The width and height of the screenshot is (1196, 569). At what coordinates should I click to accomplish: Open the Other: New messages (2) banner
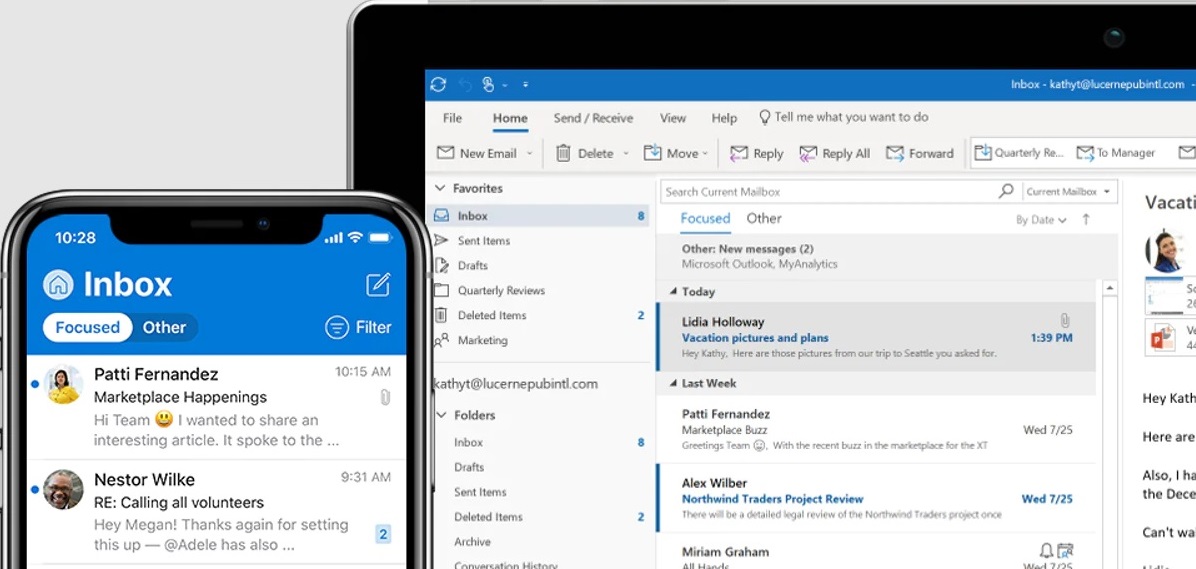pos(876,256)
